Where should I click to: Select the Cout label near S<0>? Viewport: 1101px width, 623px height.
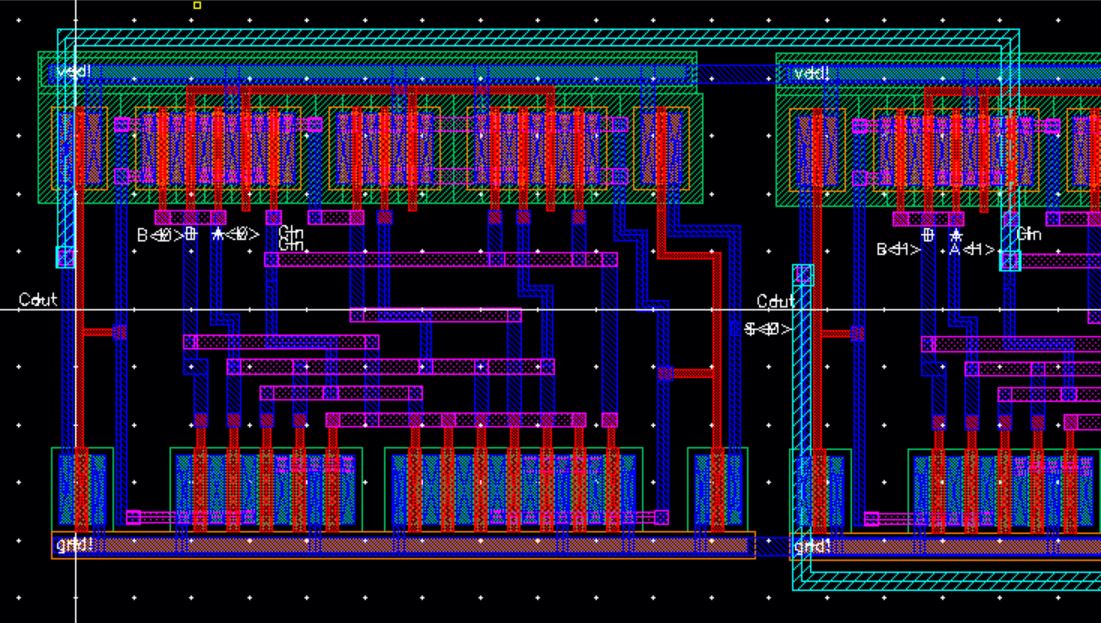776,301
